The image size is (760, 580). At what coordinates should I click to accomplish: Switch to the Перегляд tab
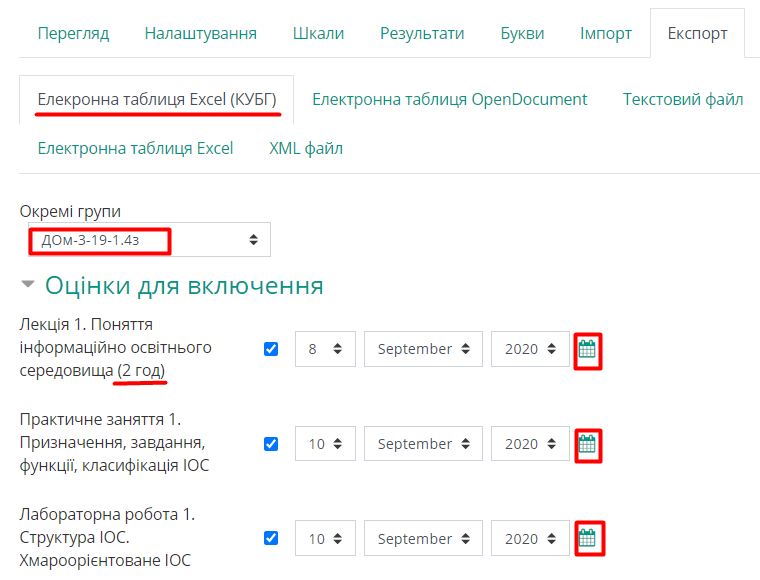[x=73, y=33]
